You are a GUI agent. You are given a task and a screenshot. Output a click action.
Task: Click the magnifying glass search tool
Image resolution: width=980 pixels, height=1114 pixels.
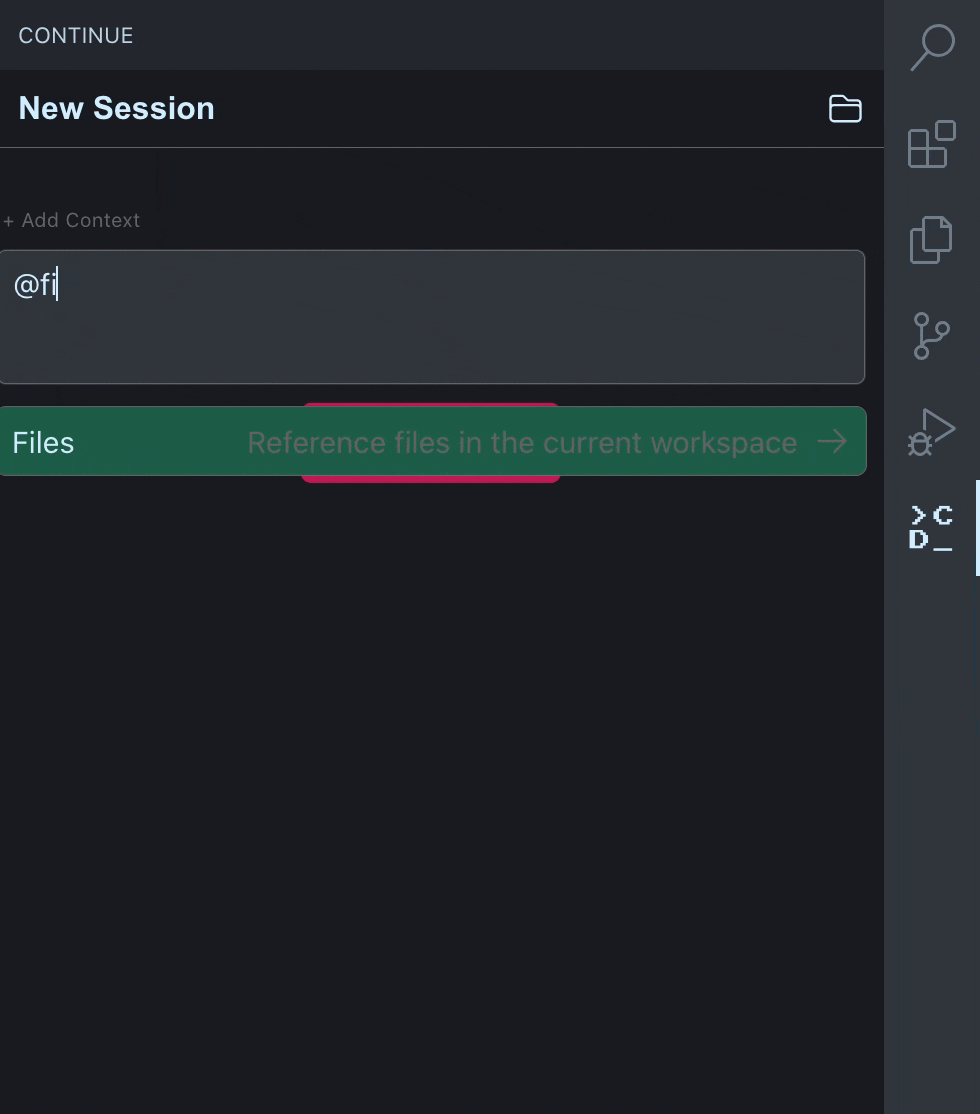click(x=930, y=47)
